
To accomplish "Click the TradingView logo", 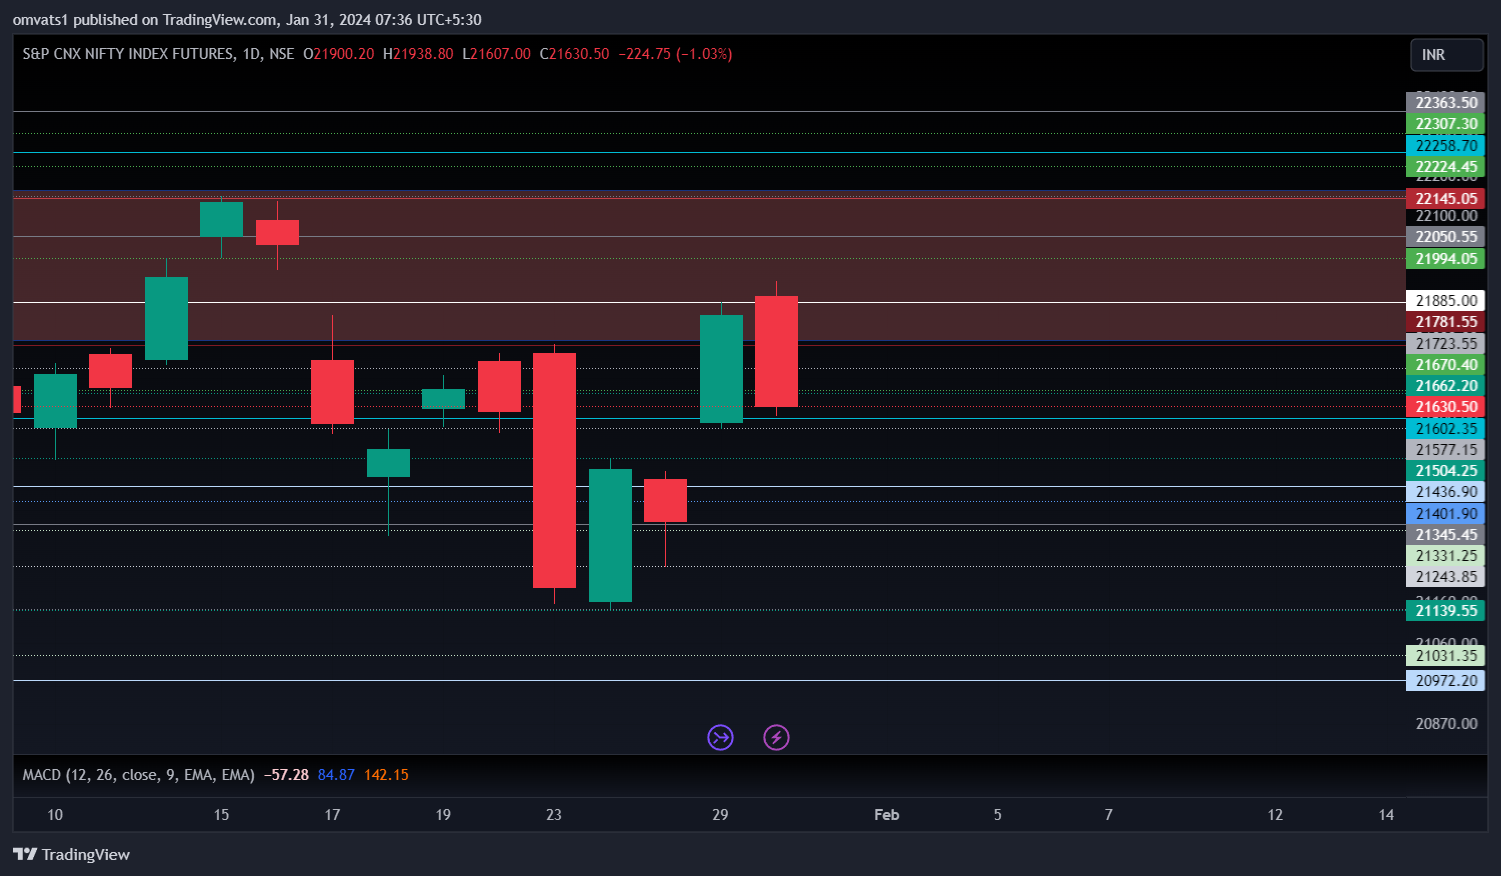I will pyautogui.click(x=71, y=854).
